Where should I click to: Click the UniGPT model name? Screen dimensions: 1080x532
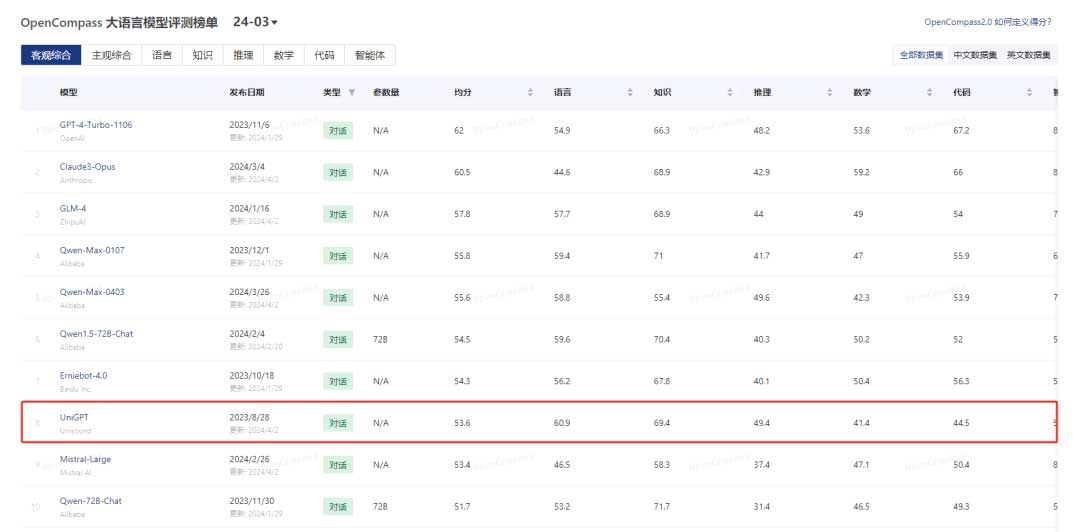coord(75,416)
